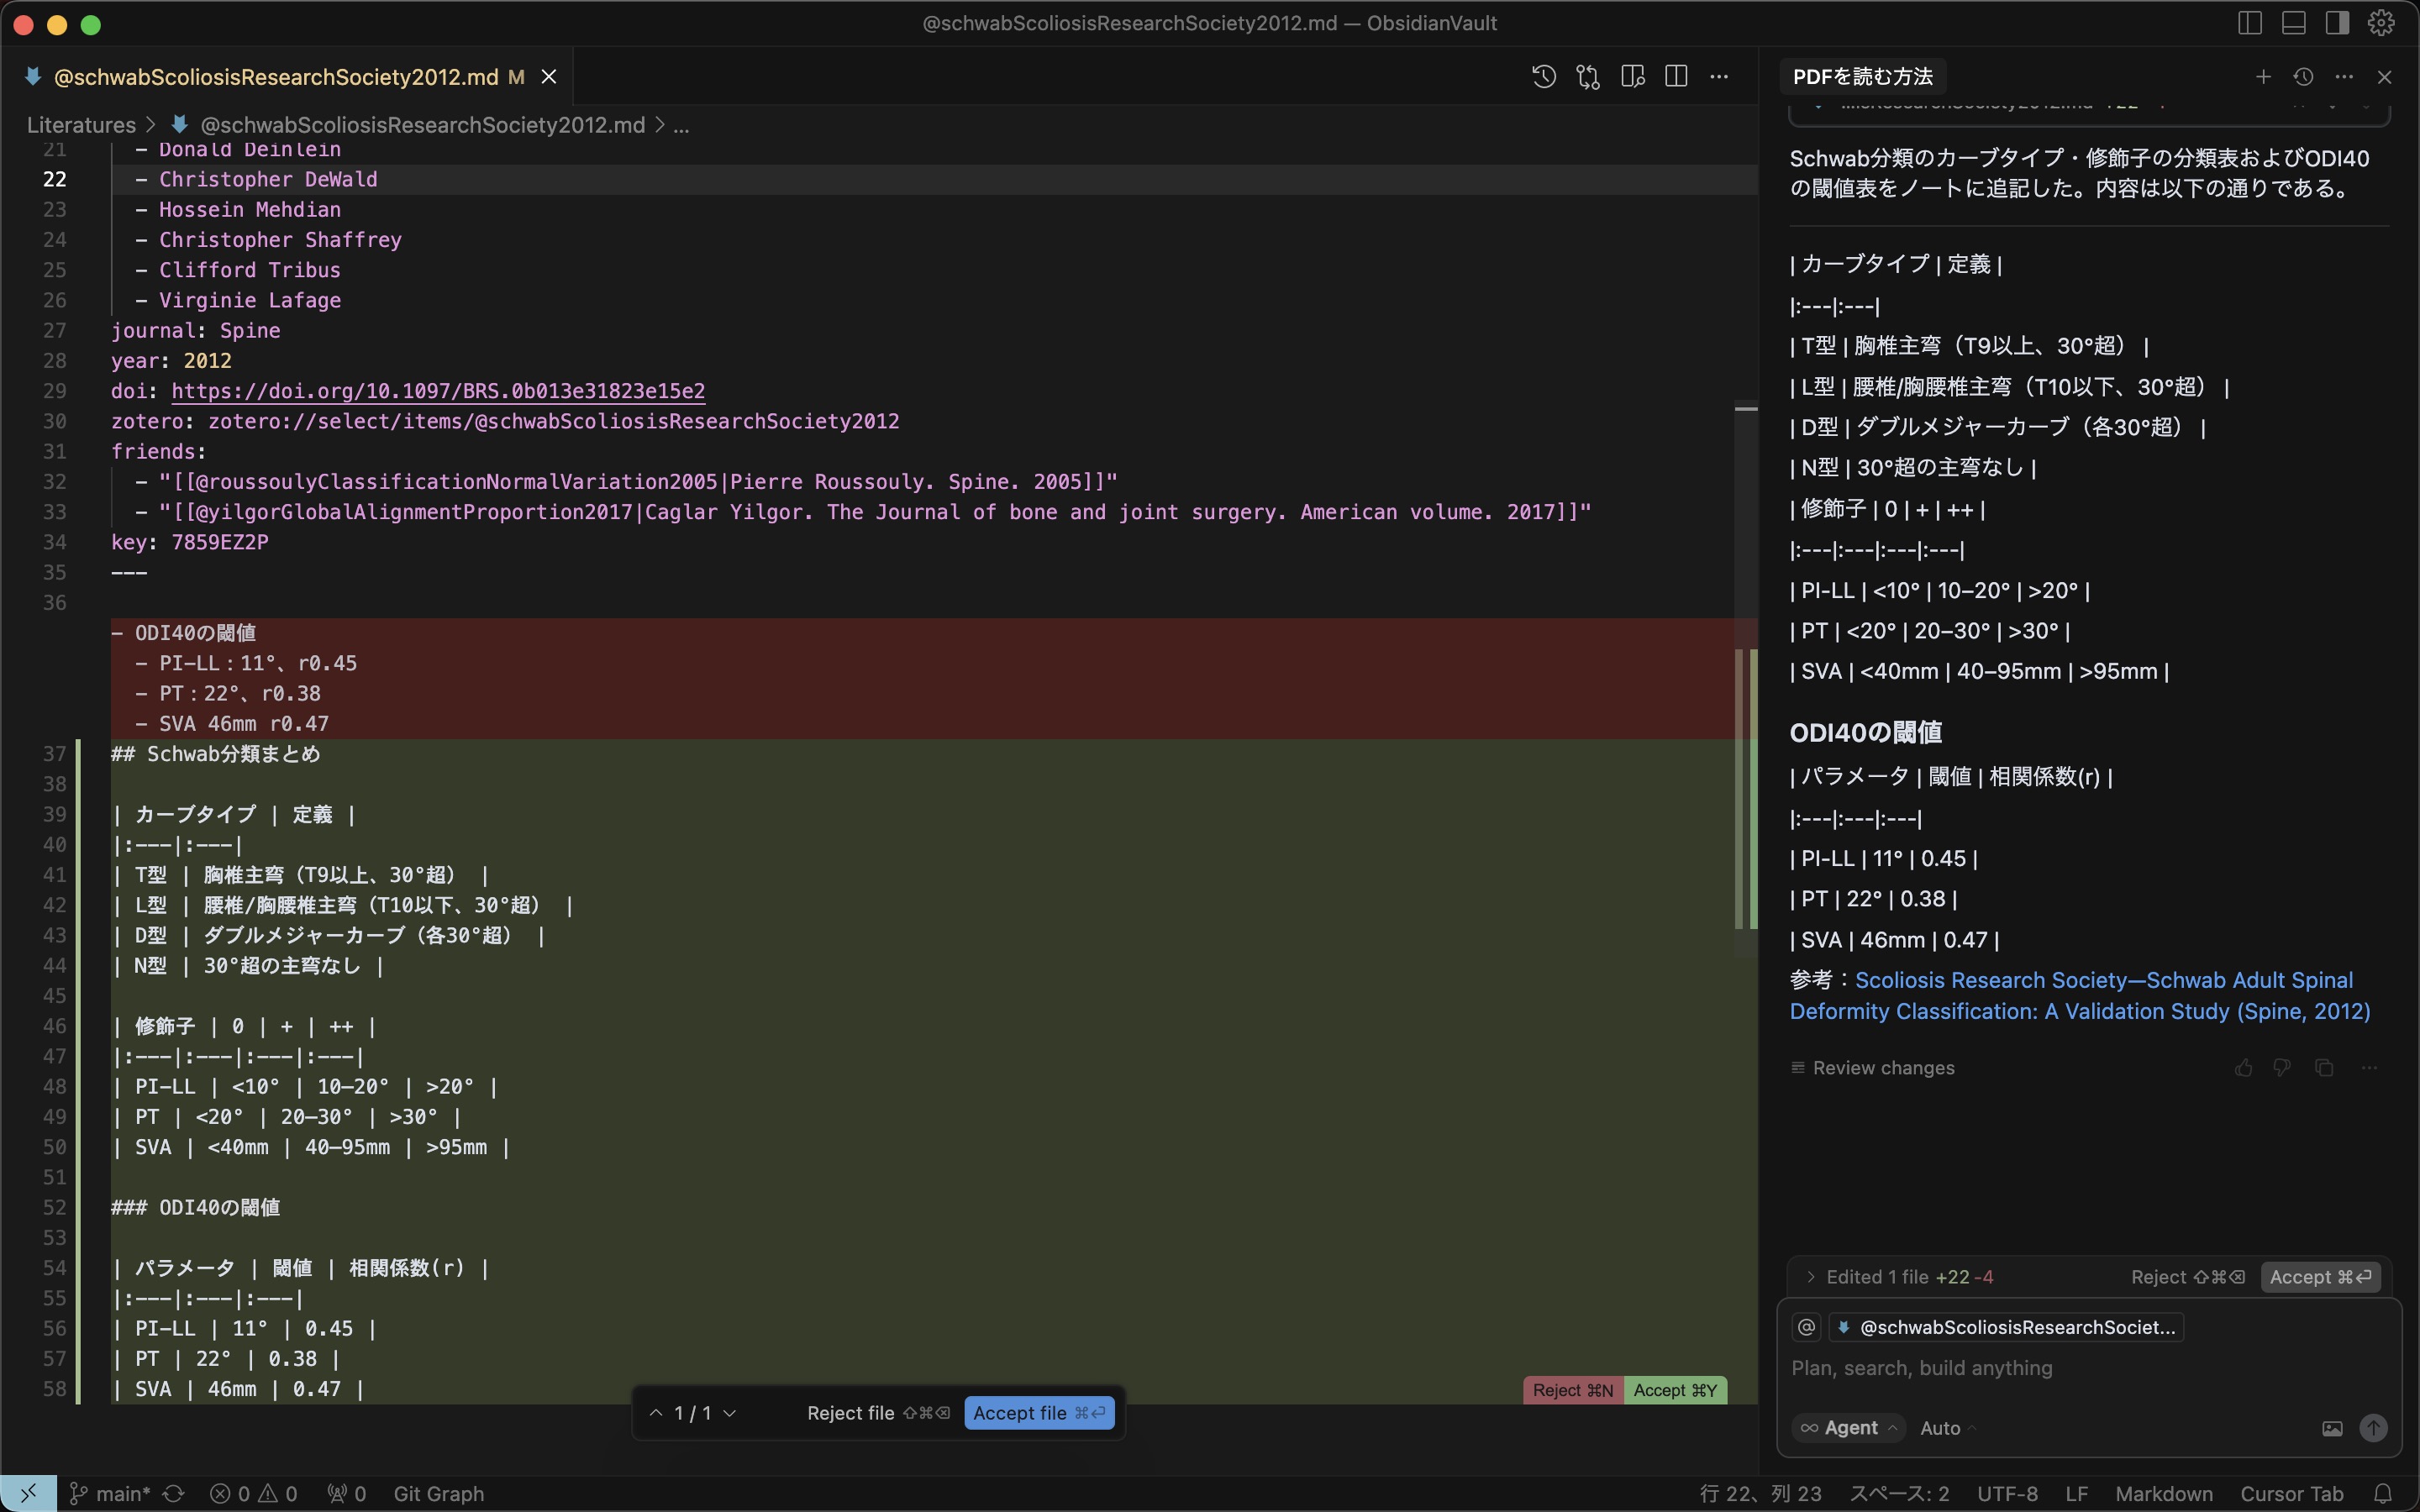2420x1512 pixels.
Task: Open the remote window icon in status bar
Action: pyautogui.click(x=27, y=1491)
